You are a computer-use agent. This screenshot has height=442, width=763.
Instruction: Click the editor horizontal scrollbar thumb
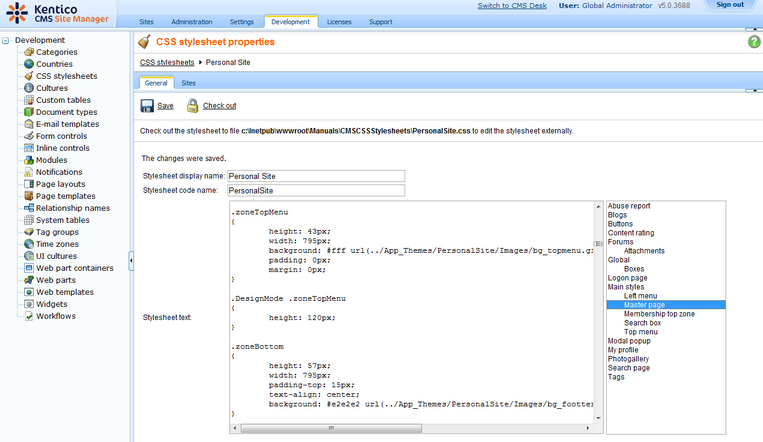331,428
